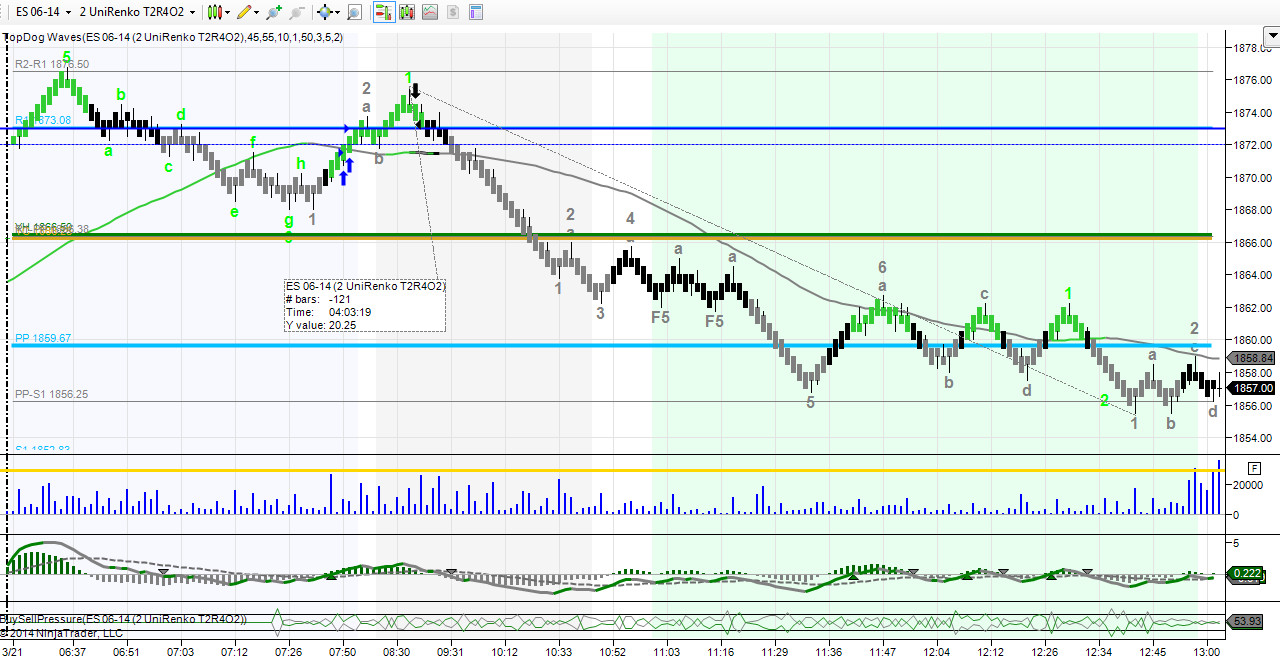Image resolution: width=1280 pixels, height=664 pixels.
Task: Click the 1857.00 current price marker
Action: 1253,388
